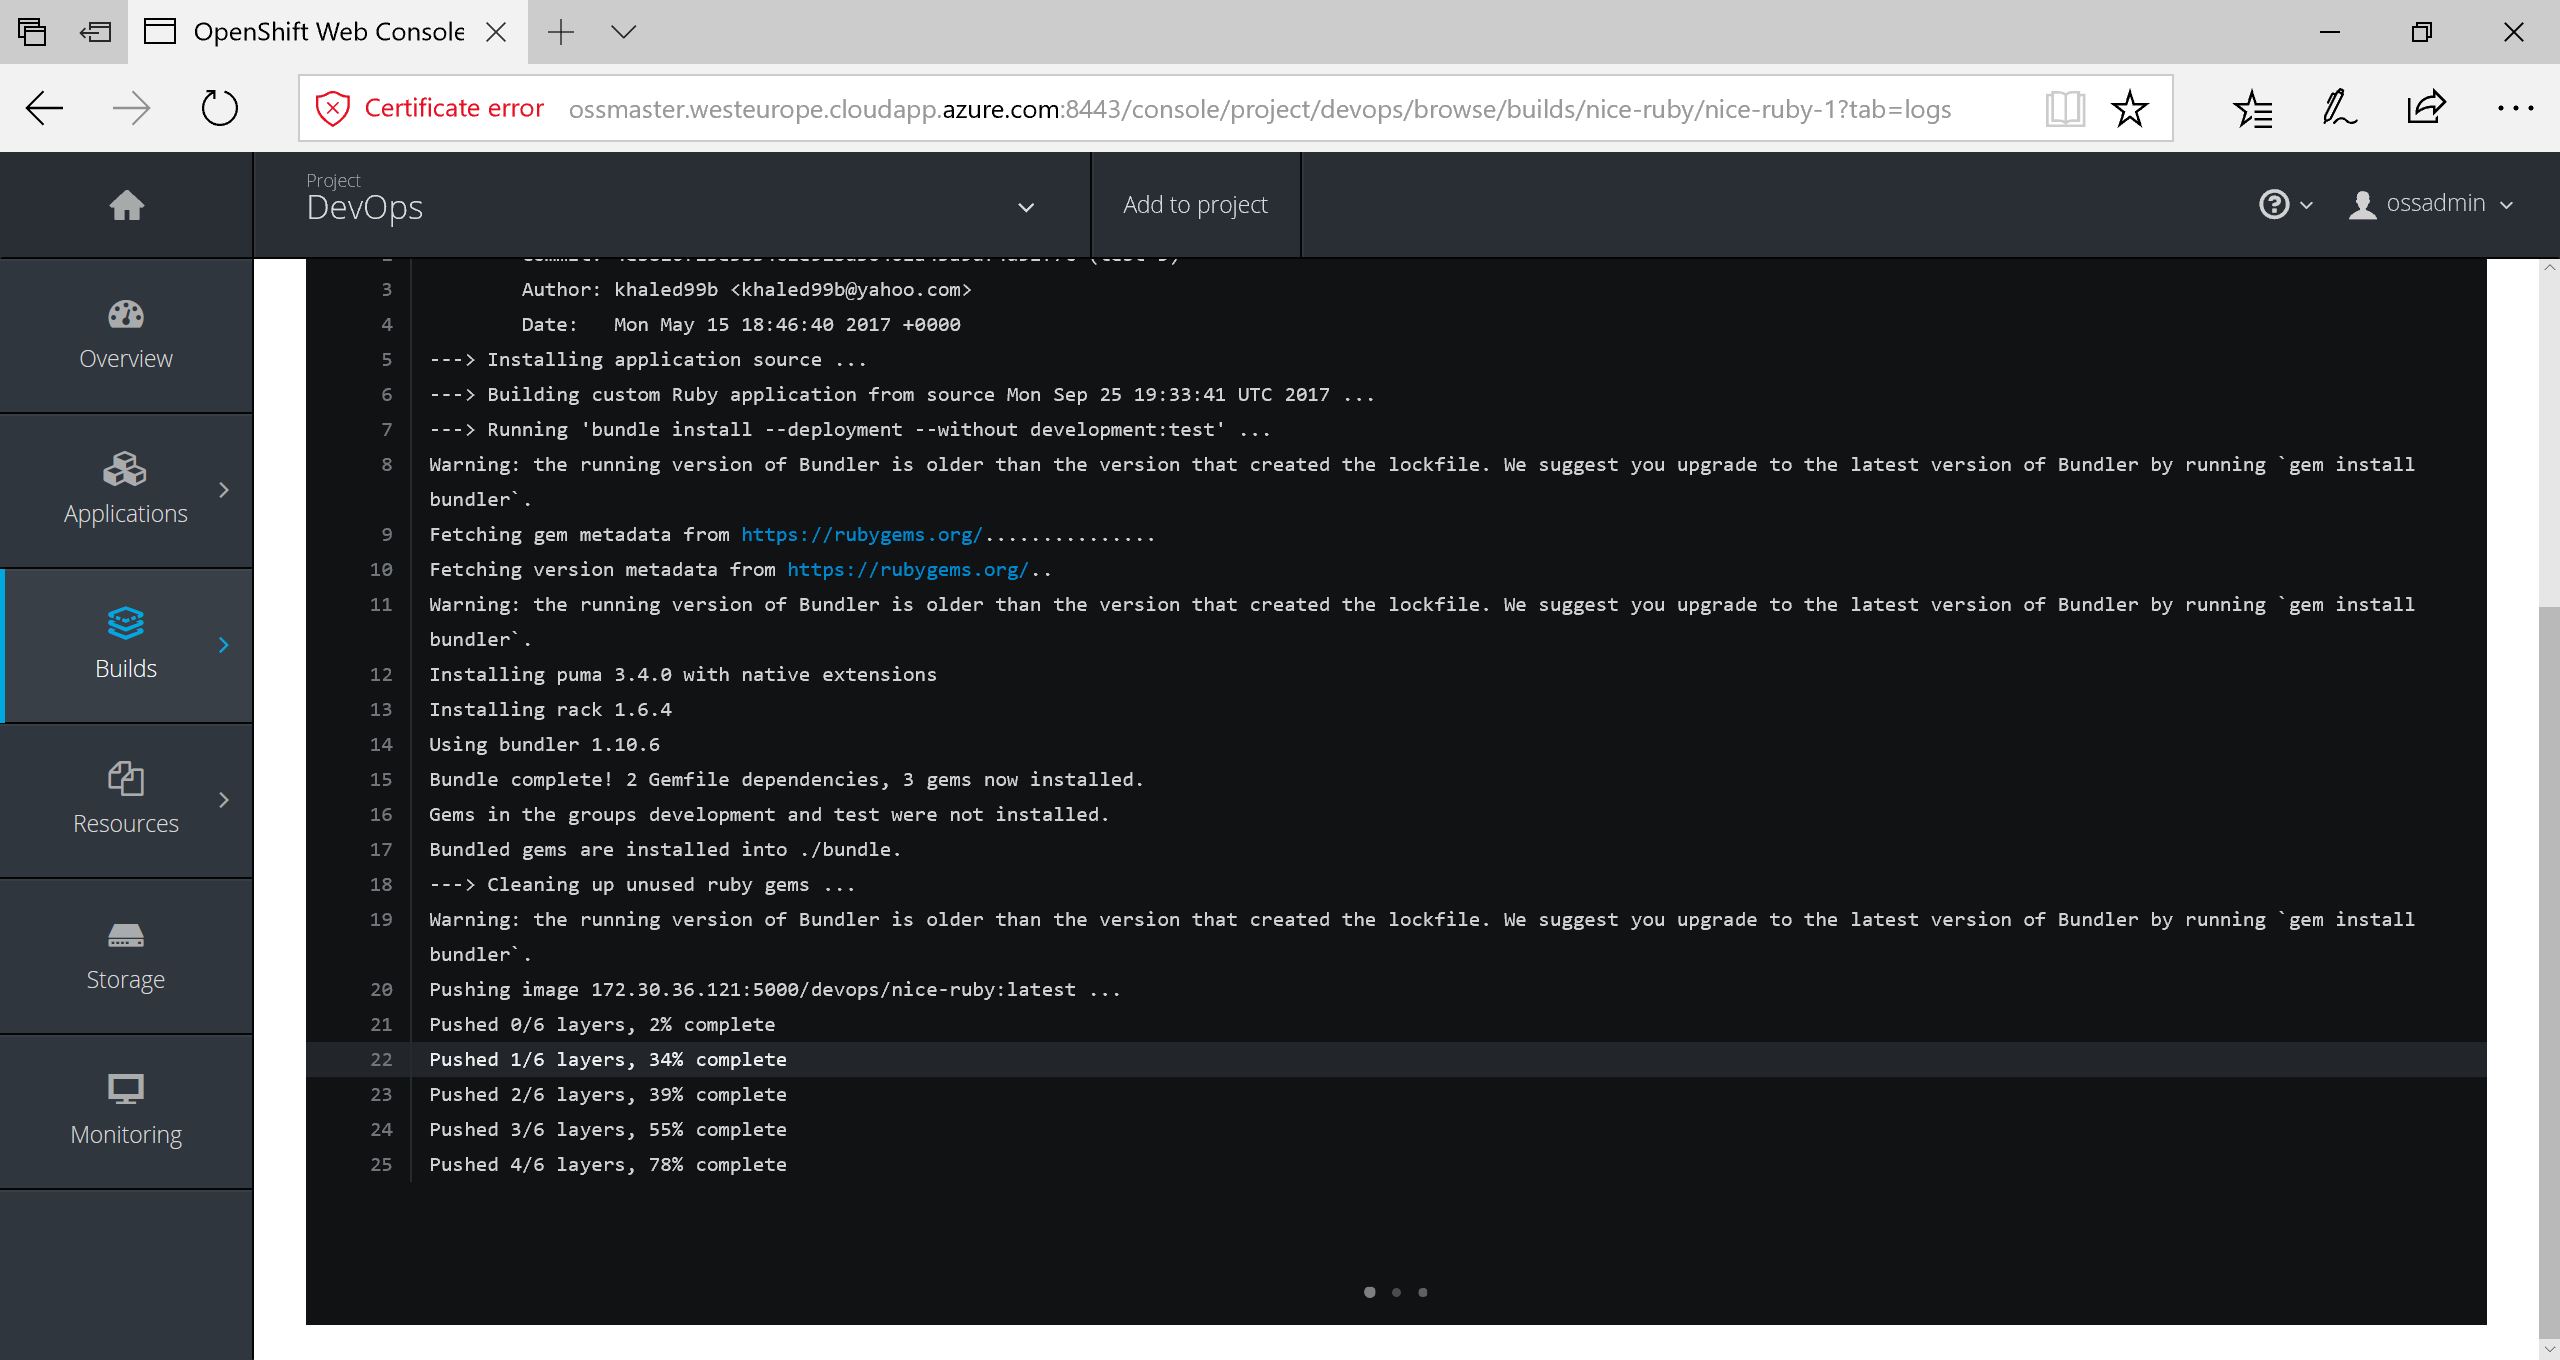2560x1360 pixels.
Task: Open the Overview dashboard icon
Action: point(126,315)
